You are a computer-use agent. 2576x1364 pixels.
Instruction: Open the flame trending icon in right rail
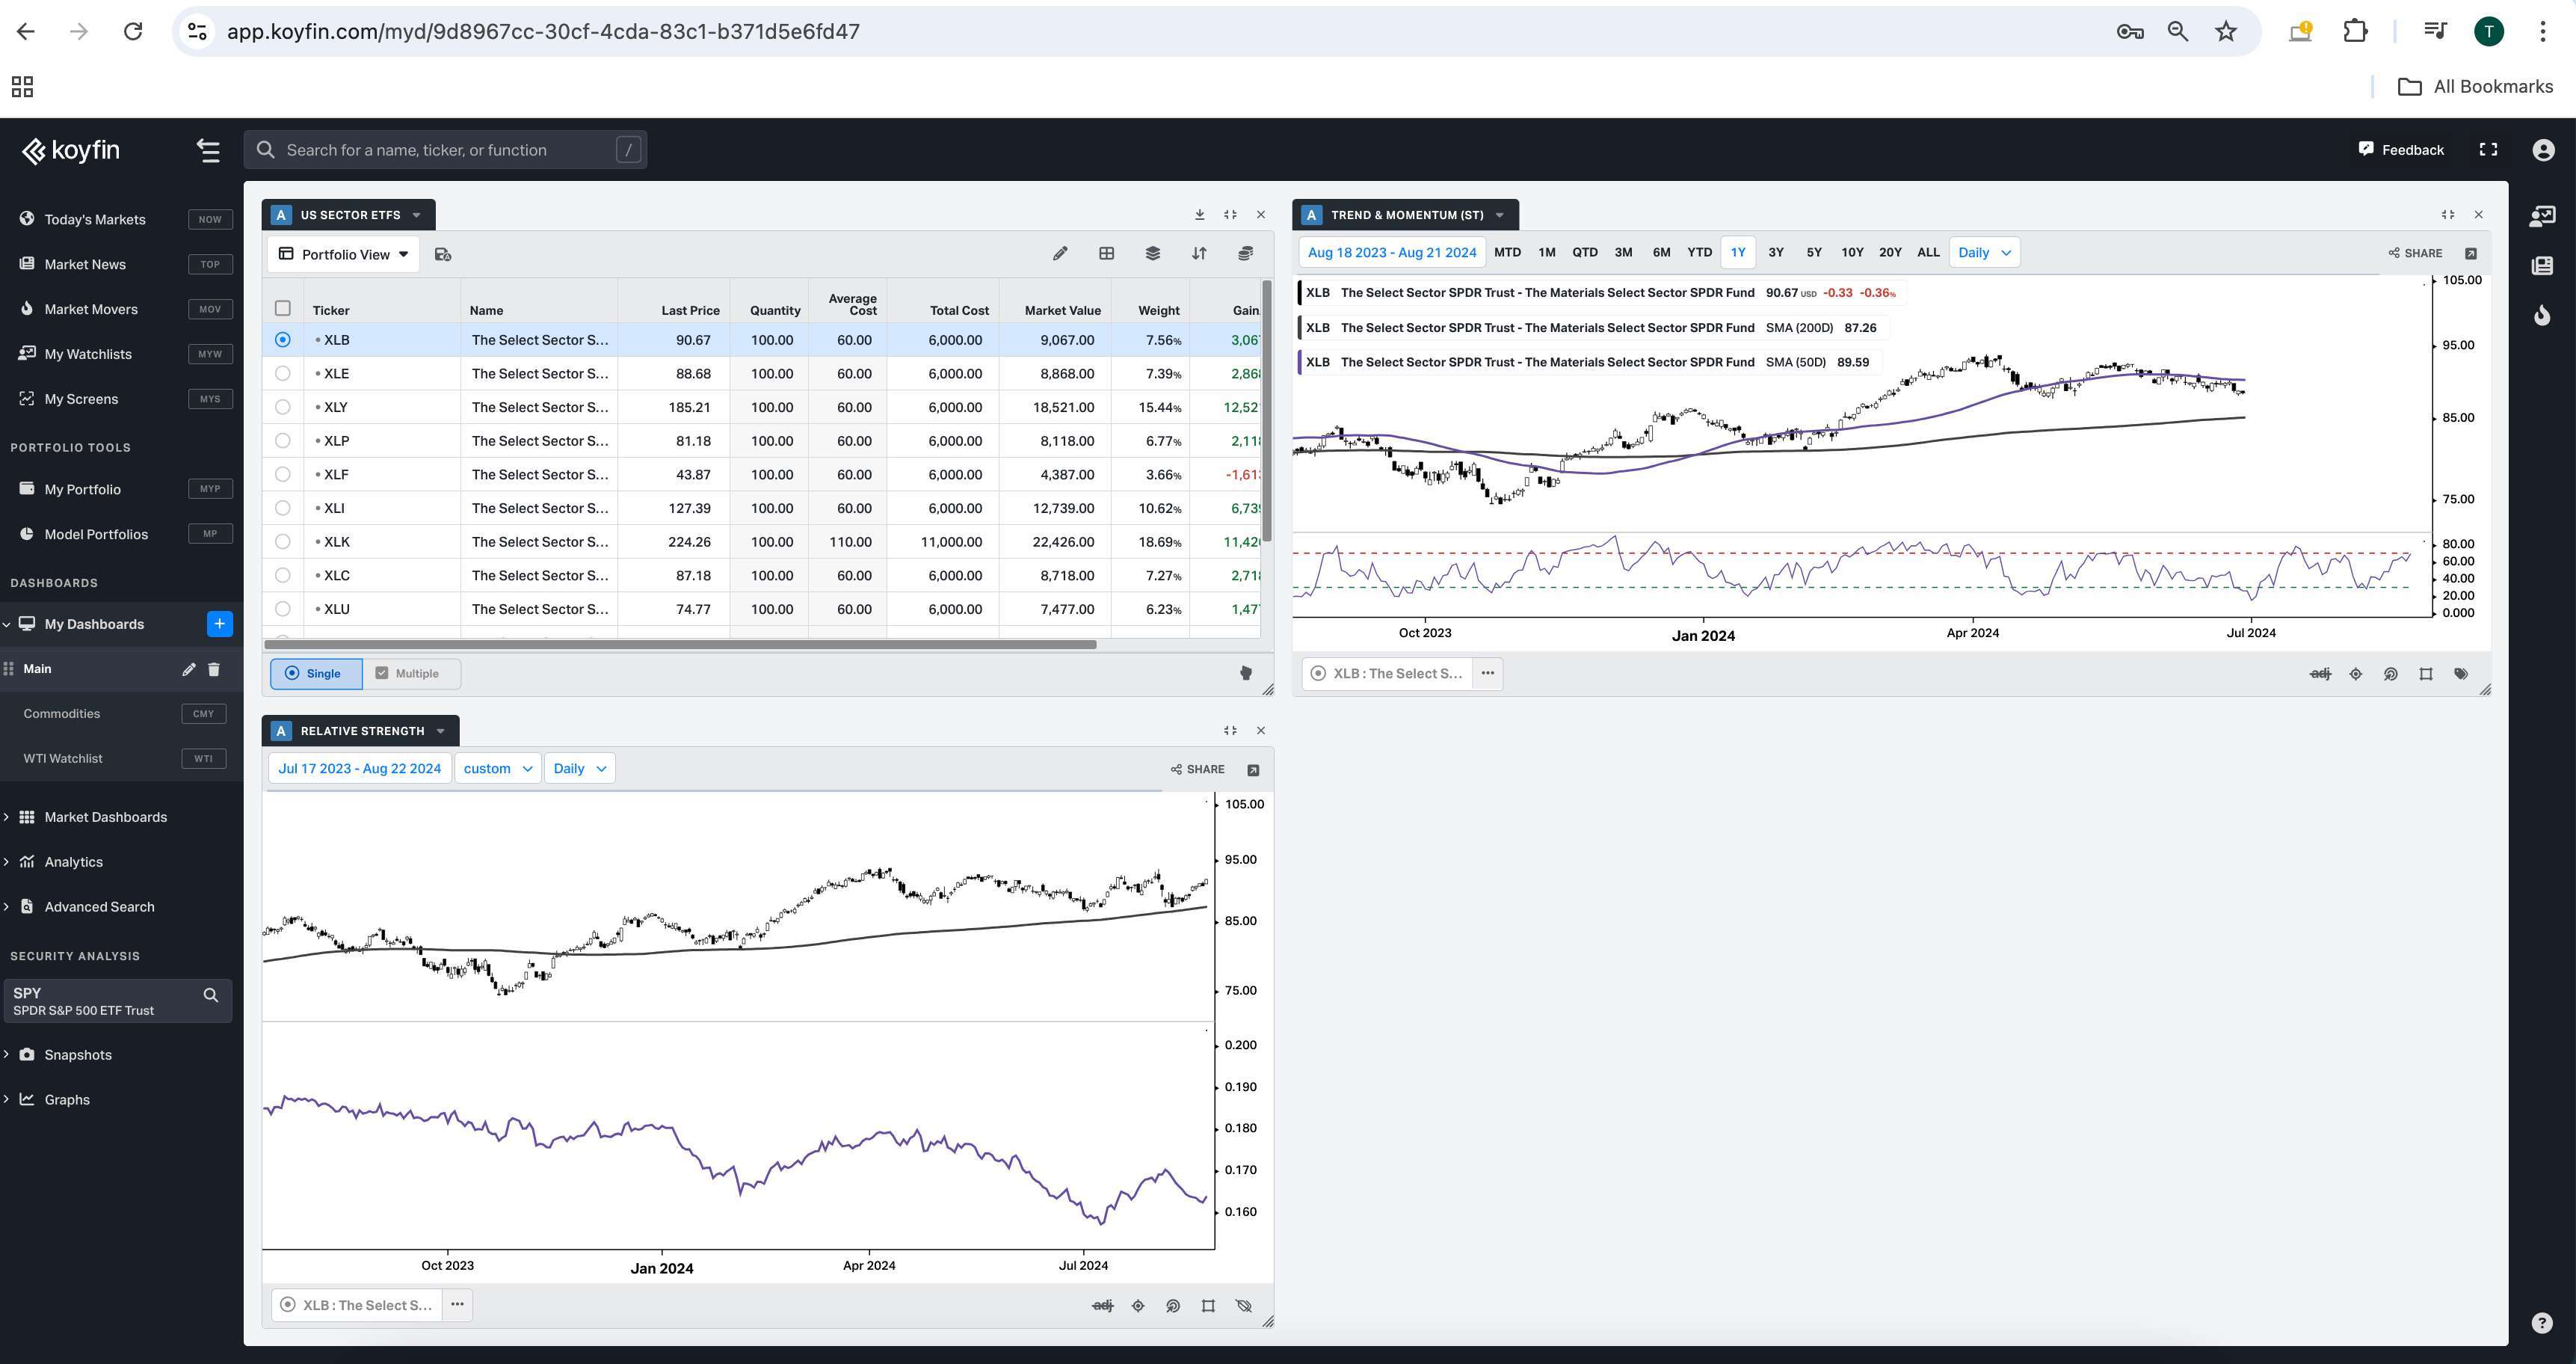2543,316
